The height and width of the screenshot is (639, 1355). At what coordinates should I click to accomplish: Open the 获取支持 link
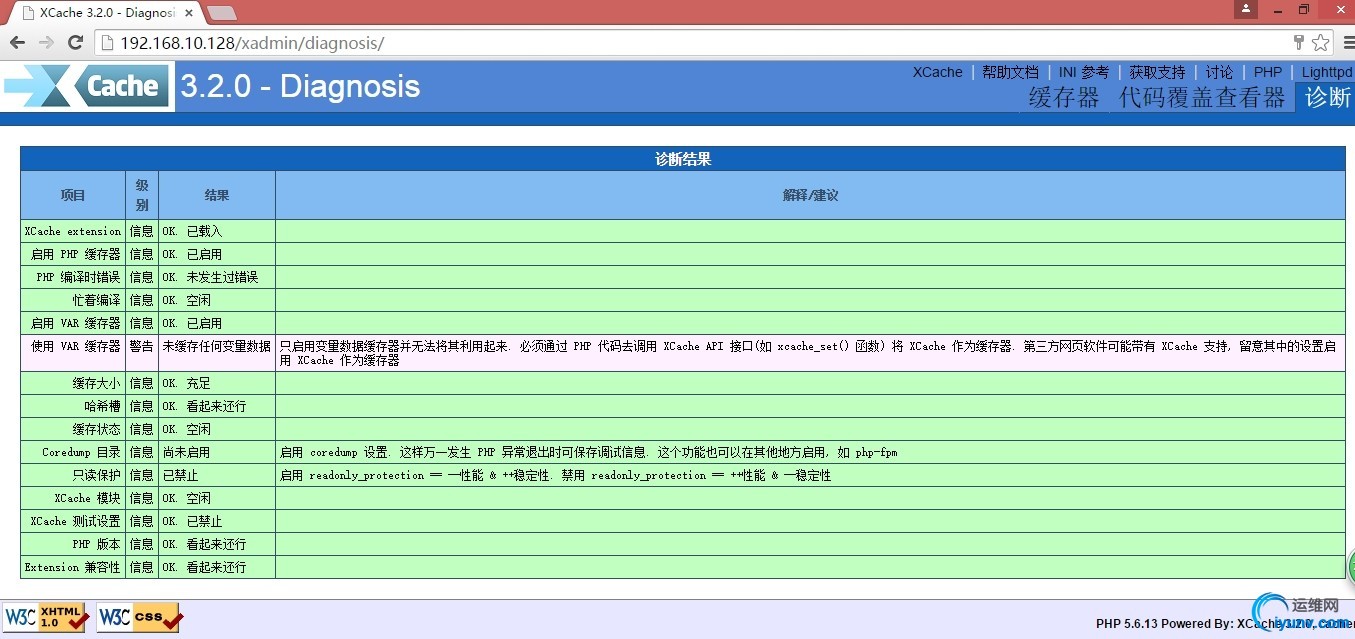[x=1157, y=72]
